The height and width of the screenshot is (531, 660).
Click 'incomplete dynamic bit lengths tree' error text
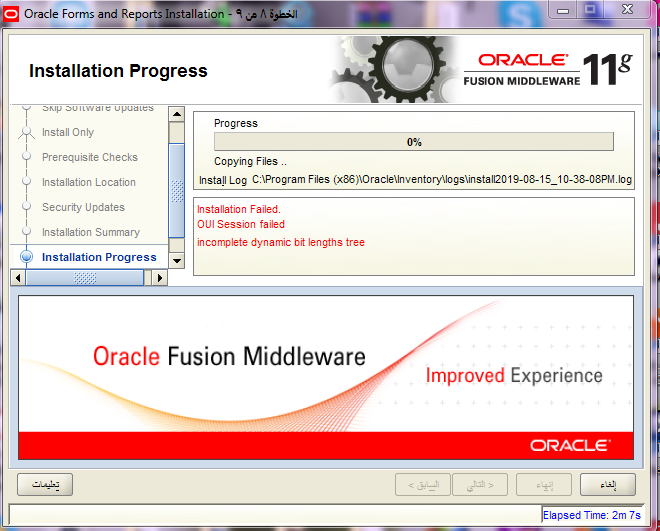[281, 242]
